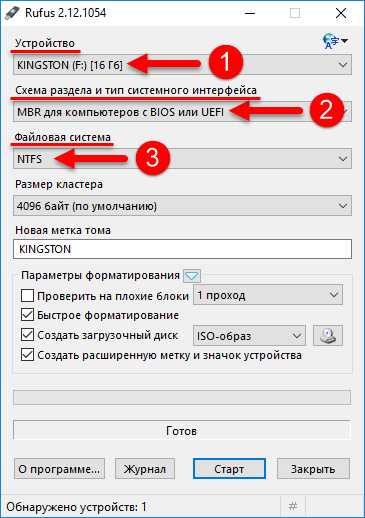Toggle advanced format options arrow icon

[x=192, y=276]
